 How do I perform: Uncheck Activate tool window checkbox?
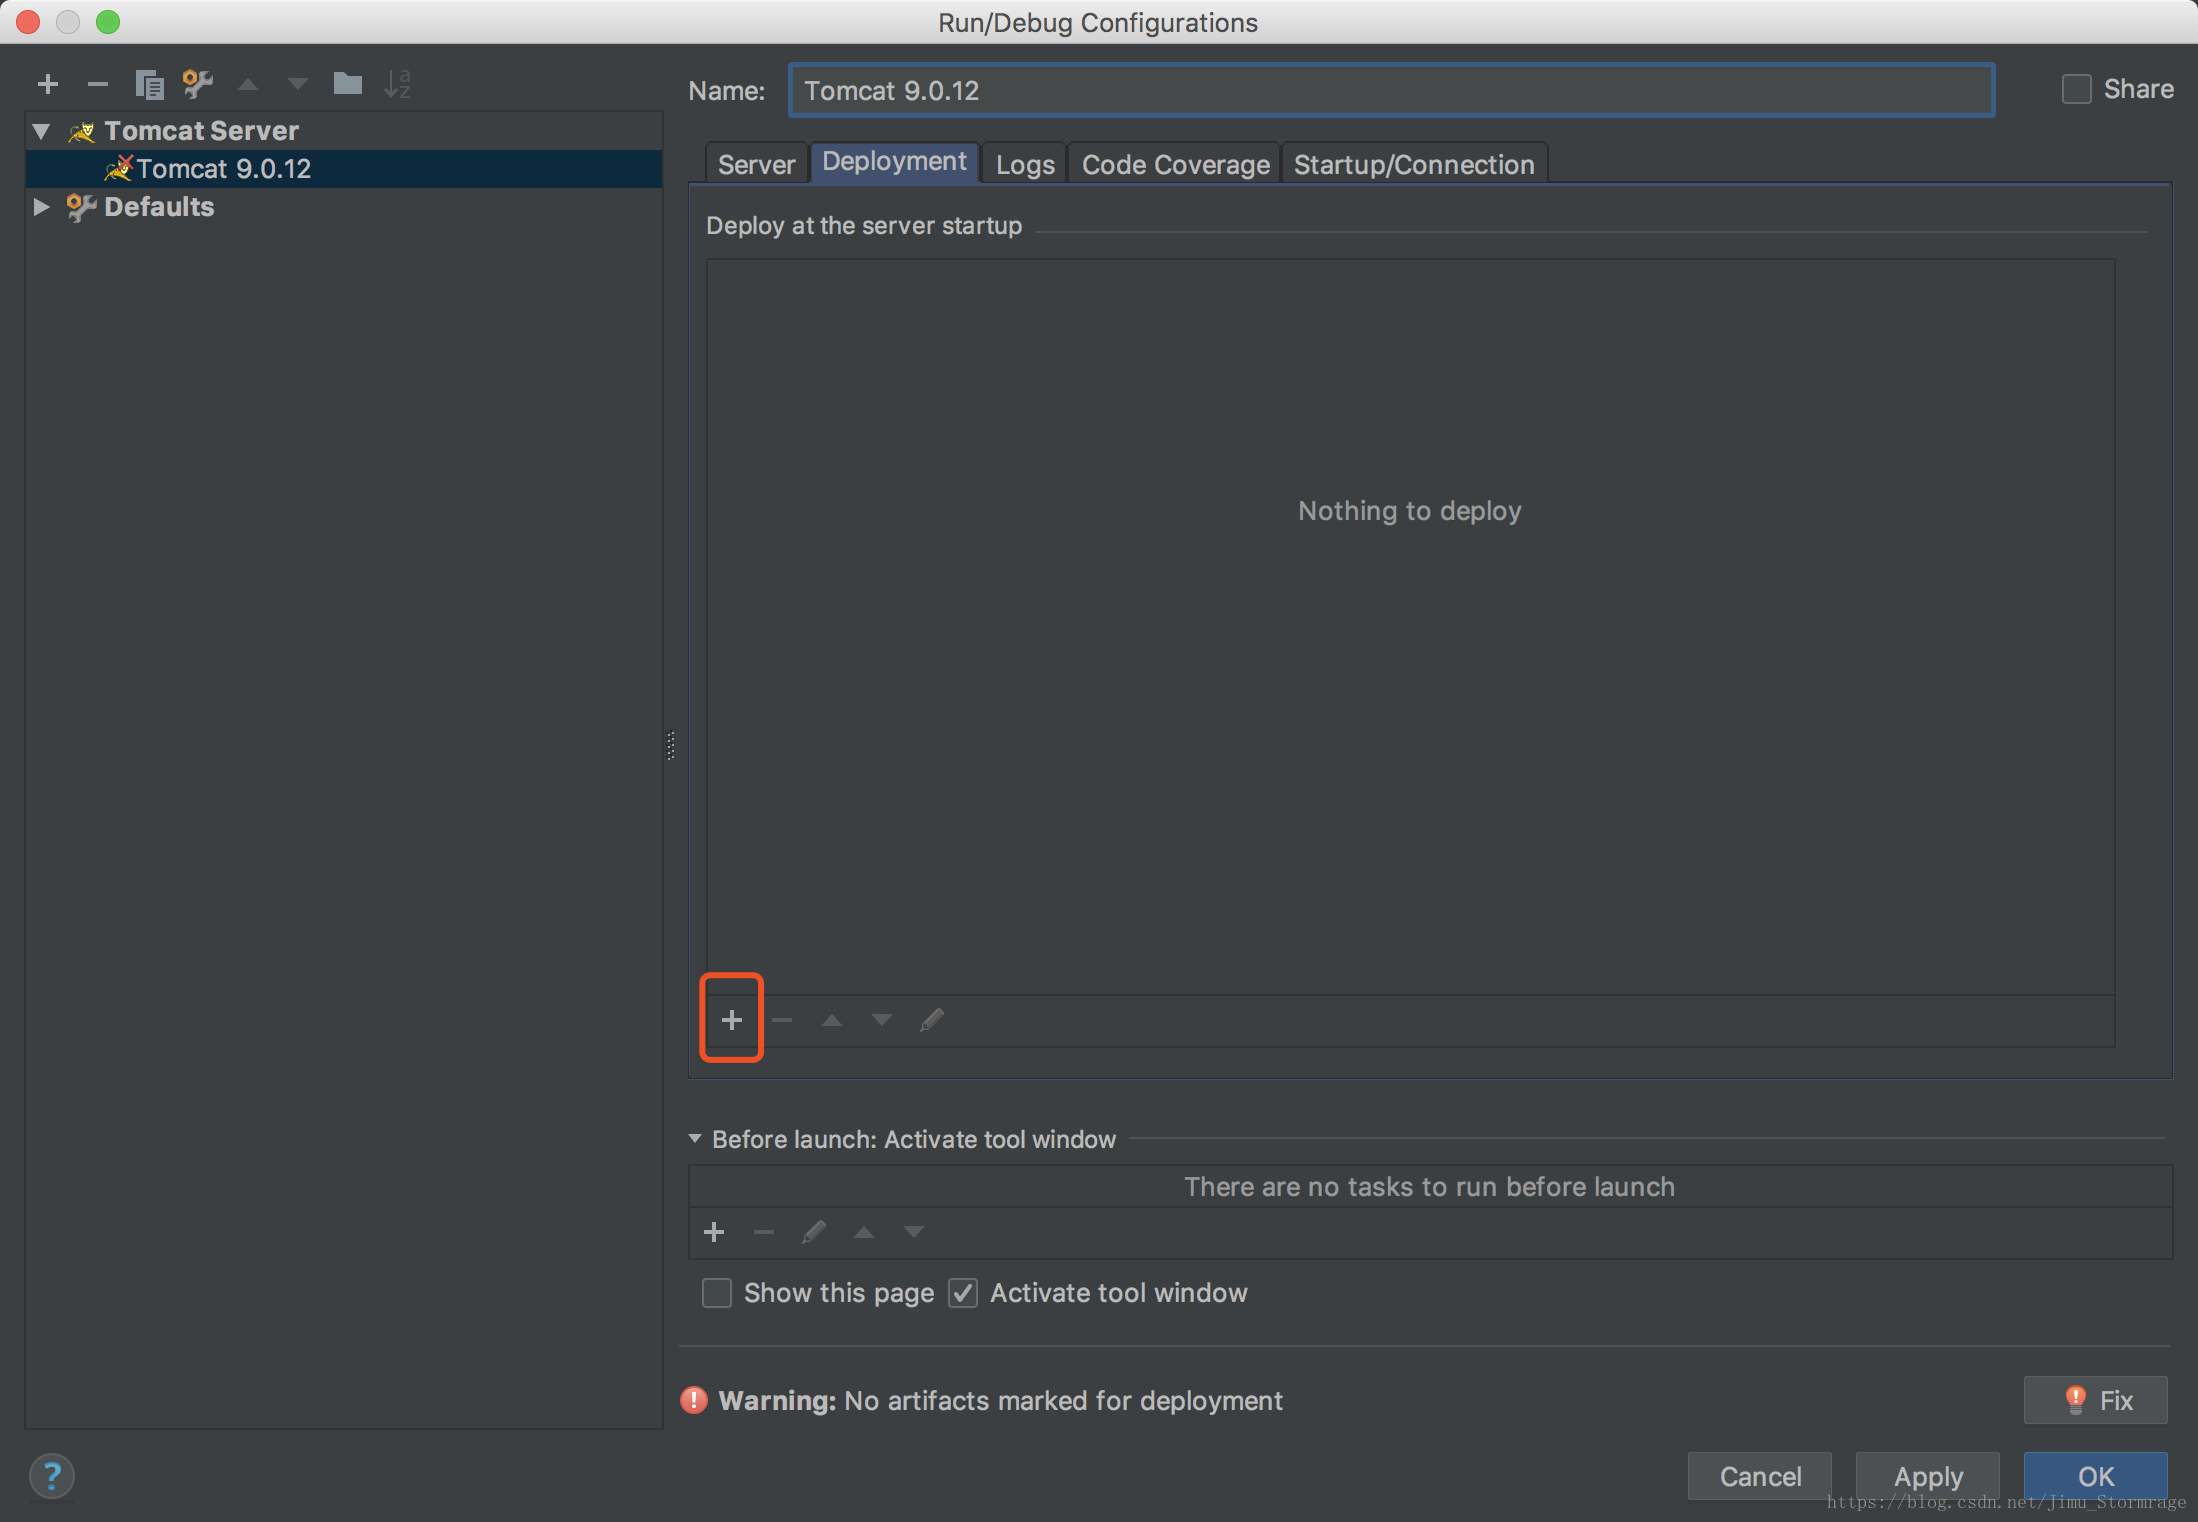963,1293
